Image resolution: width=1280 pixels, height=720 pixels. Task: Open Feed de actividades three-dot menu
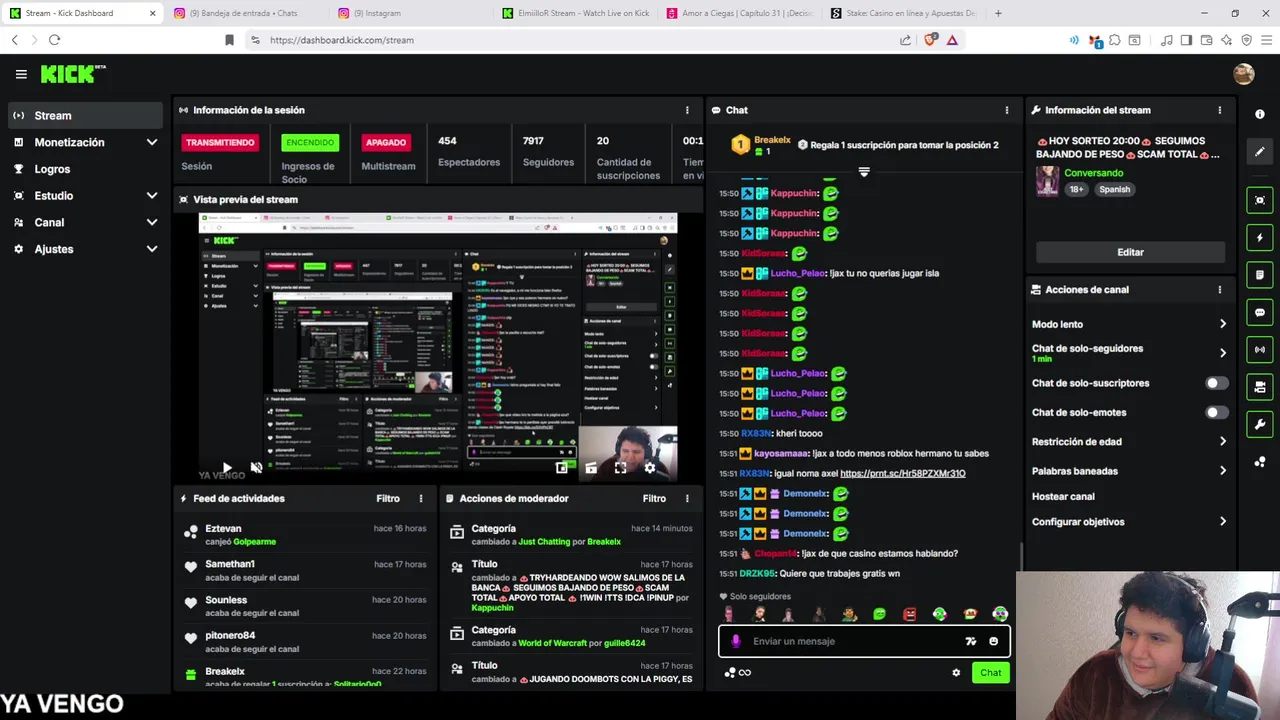(x=421, y=498)
